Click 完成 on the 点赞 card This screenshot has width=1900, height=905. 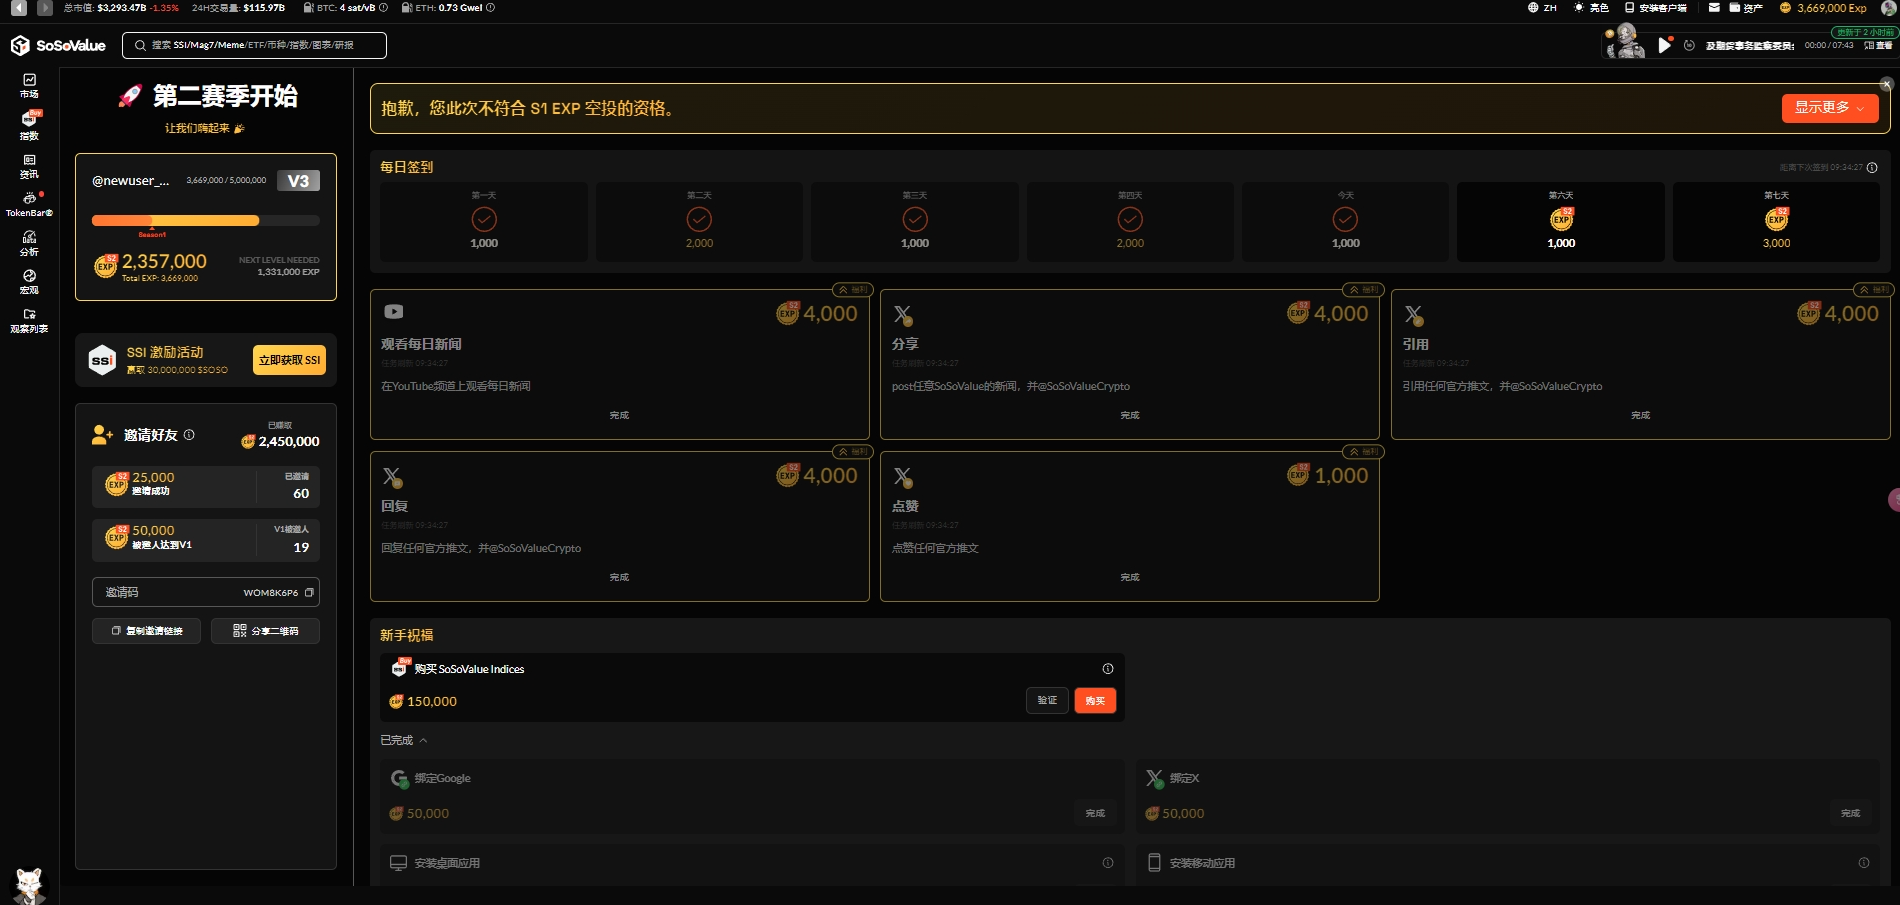tap(1130, 577)
